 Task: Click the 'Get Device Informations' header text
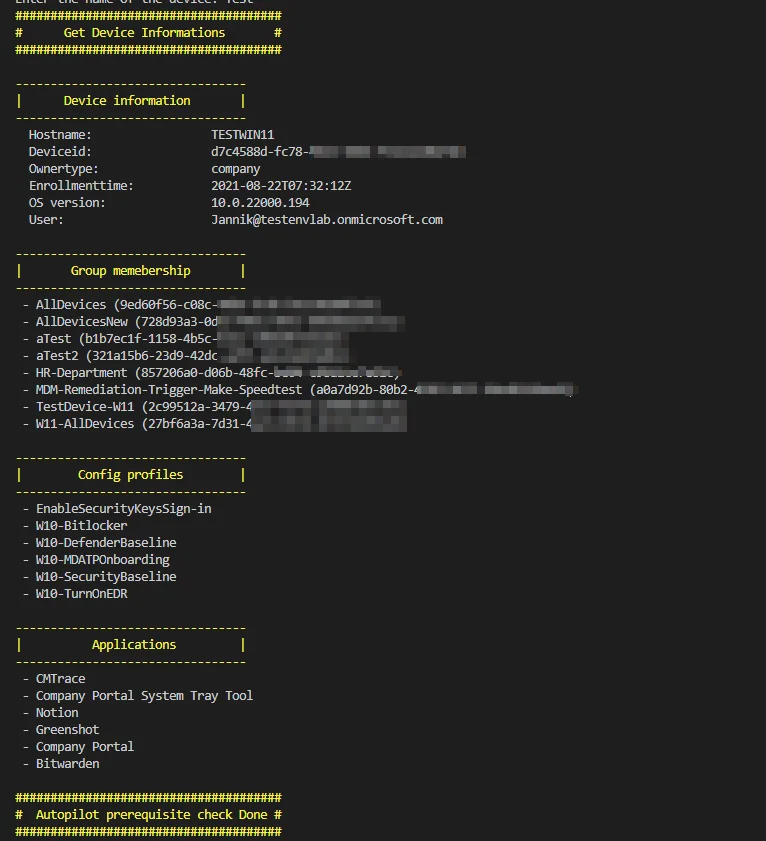[x=144, y=33]
